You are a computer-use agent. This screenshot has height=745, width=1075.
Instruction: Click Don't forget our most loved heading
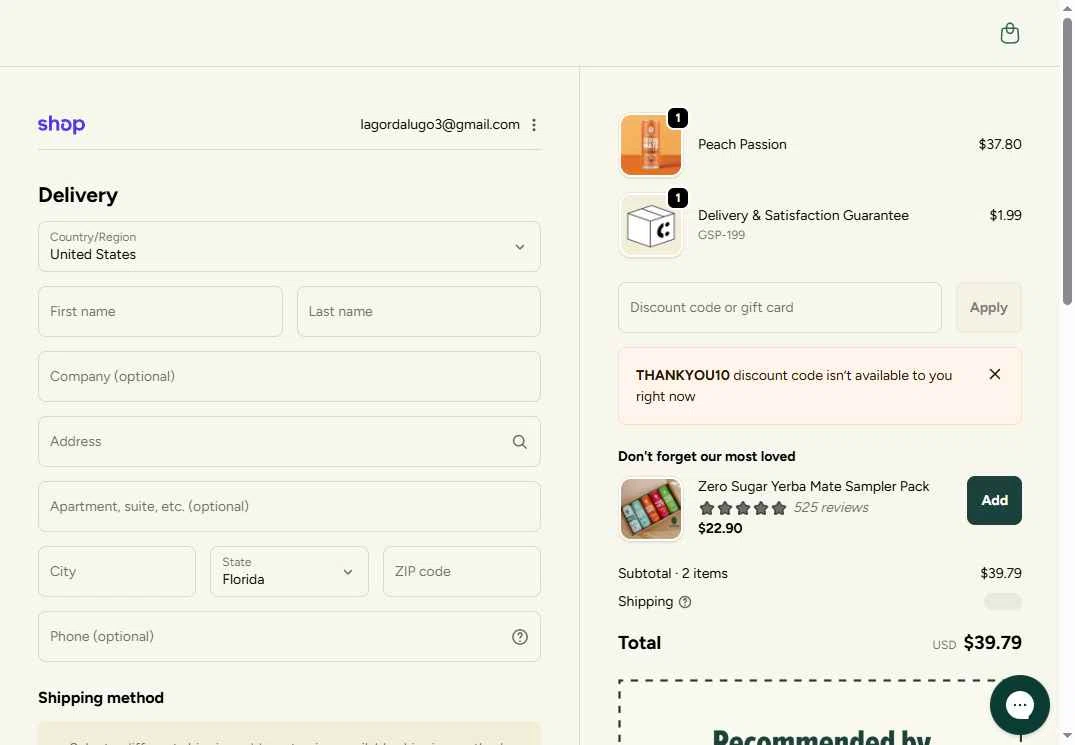coord(706,456)
